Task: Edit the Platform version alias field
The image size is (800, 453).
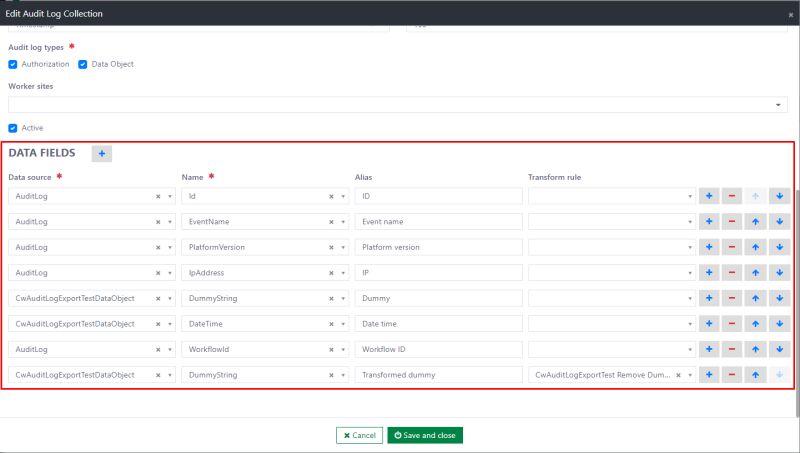Action: [438, 247]
